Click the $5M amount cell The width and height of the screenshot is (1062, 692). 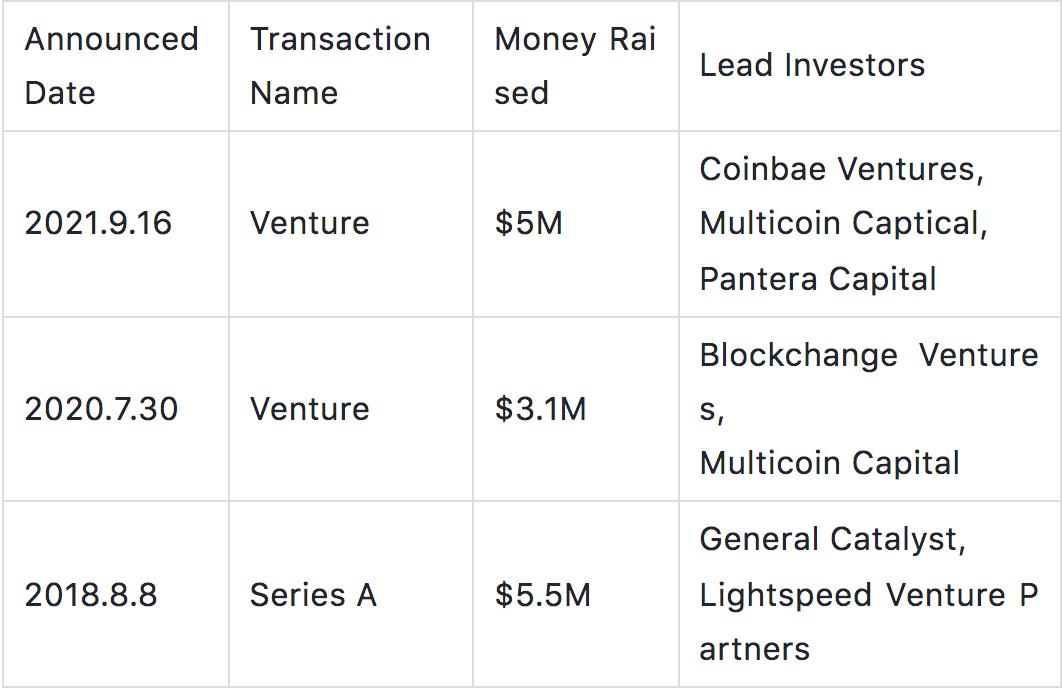(x=528, y=223)
